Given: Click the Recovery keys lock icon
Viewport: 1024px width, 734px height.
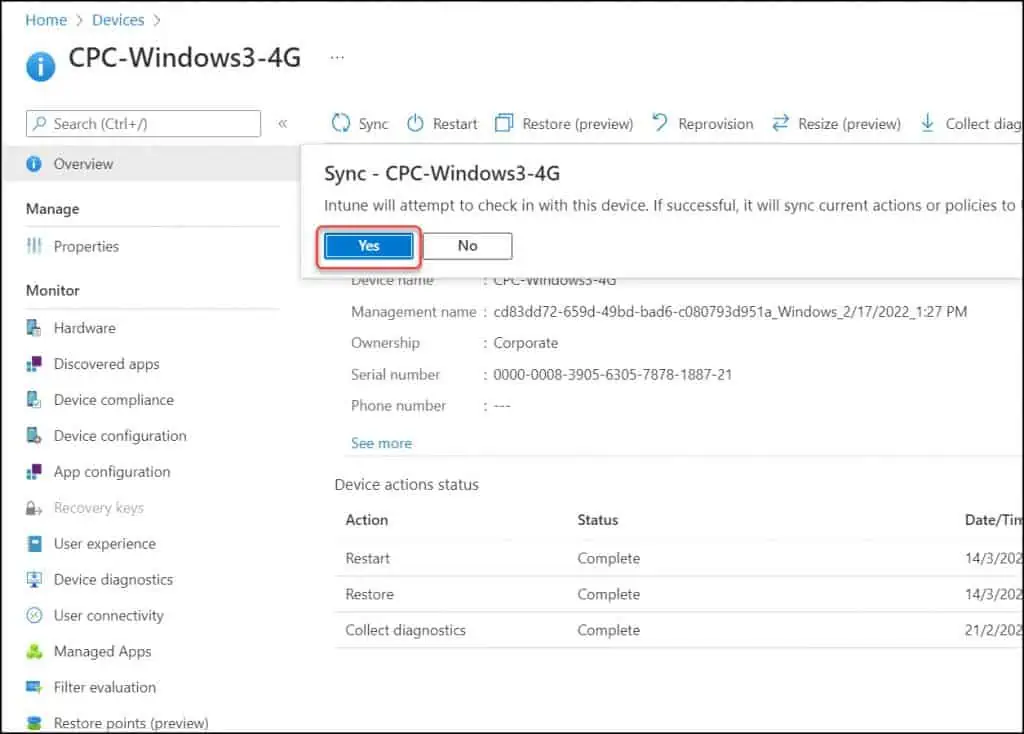Looking at the screenshot, I should tap(34, 508).
